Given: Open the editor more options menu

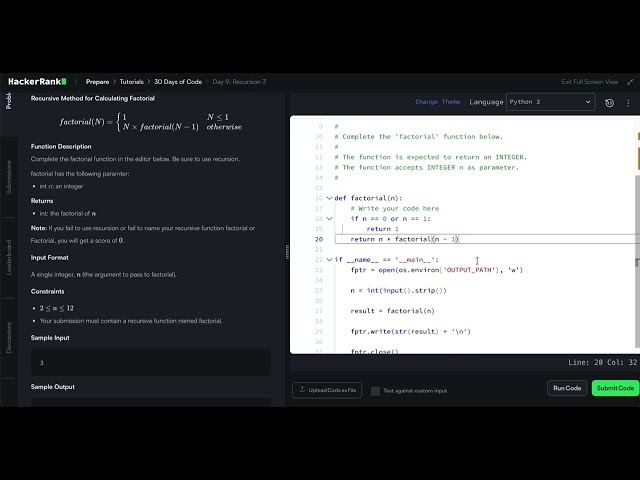Looking at the screenshot, I should (628, 103).
